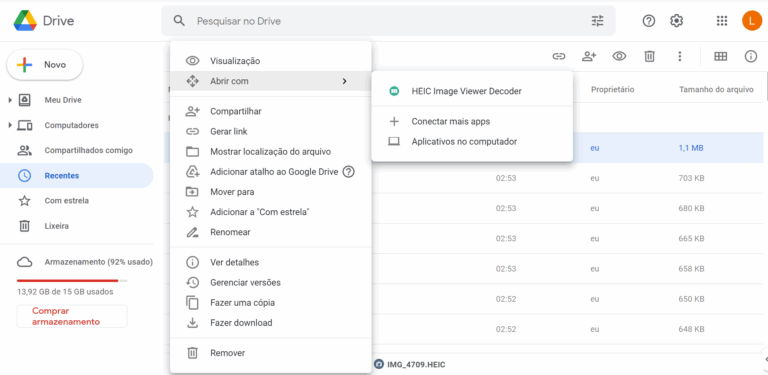
Task: Click the preview eye toolbar icon
Action: (x=619, y=56)
